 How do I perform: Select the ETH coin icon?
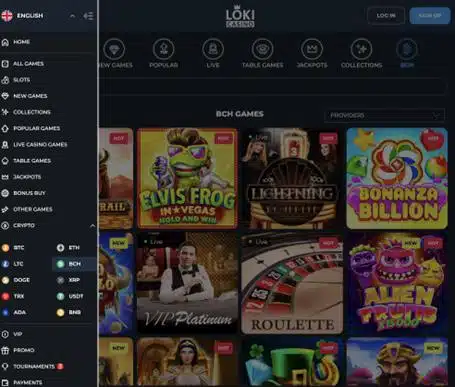(x=60, y=248)
